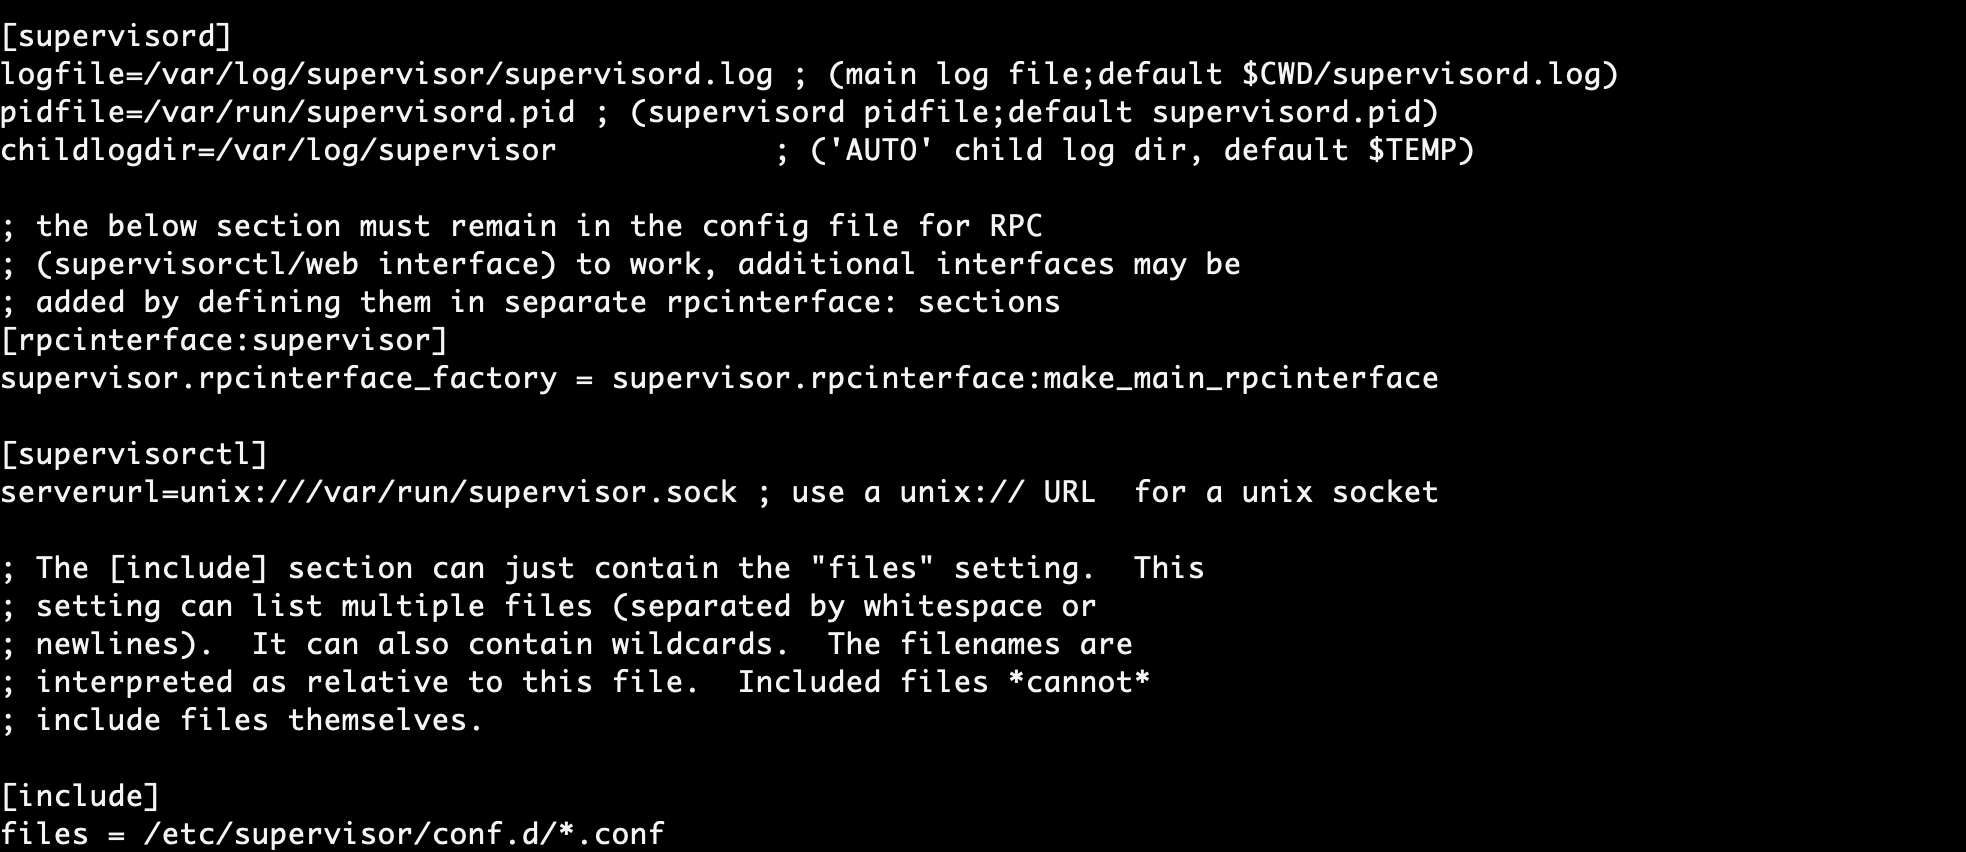
Task: Click supervisor.rpcinterface_factory key
Action: 279,378
